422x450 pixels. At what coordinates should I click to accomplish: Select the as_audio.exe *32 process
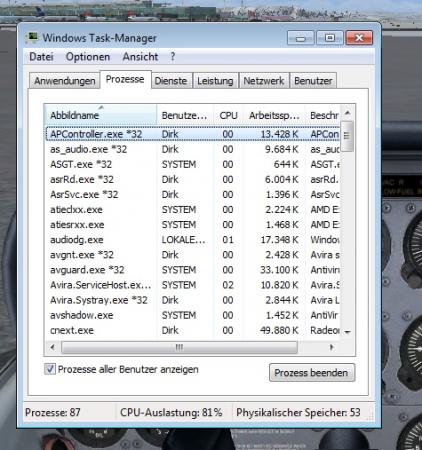(193, 149)
